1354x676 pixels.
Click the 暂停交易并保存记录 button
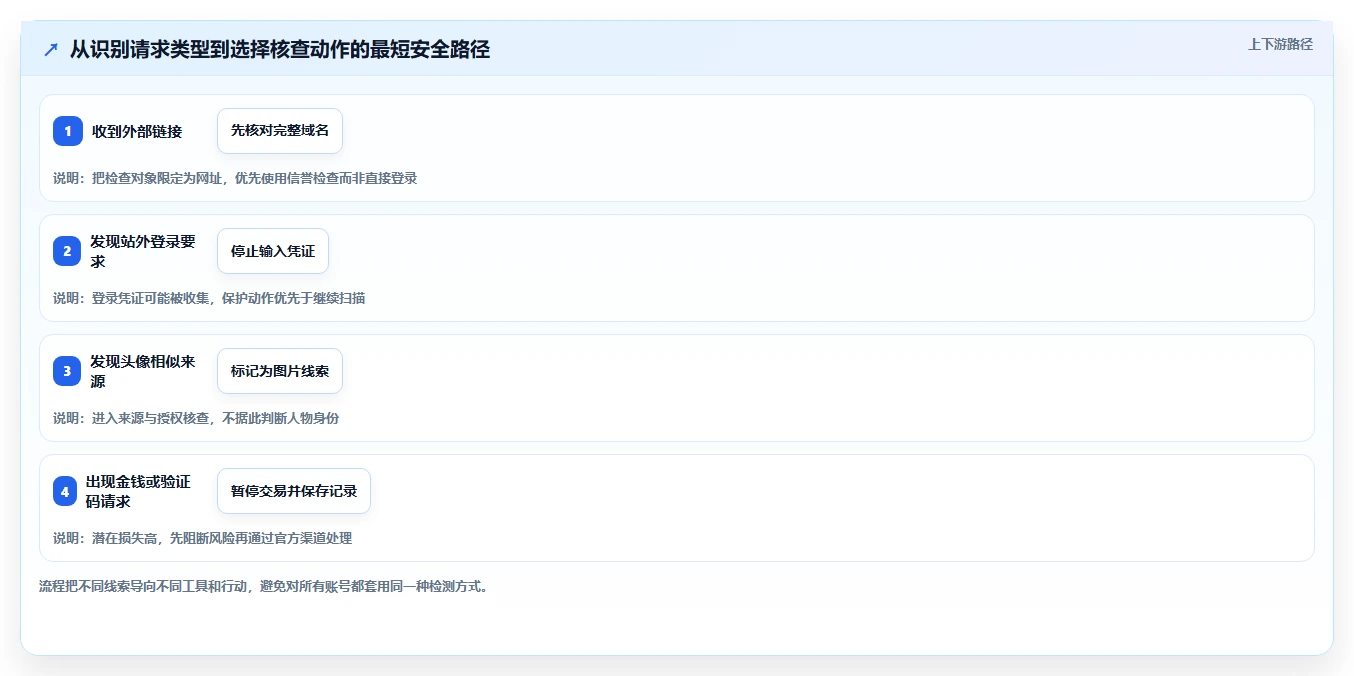[294, 491]
